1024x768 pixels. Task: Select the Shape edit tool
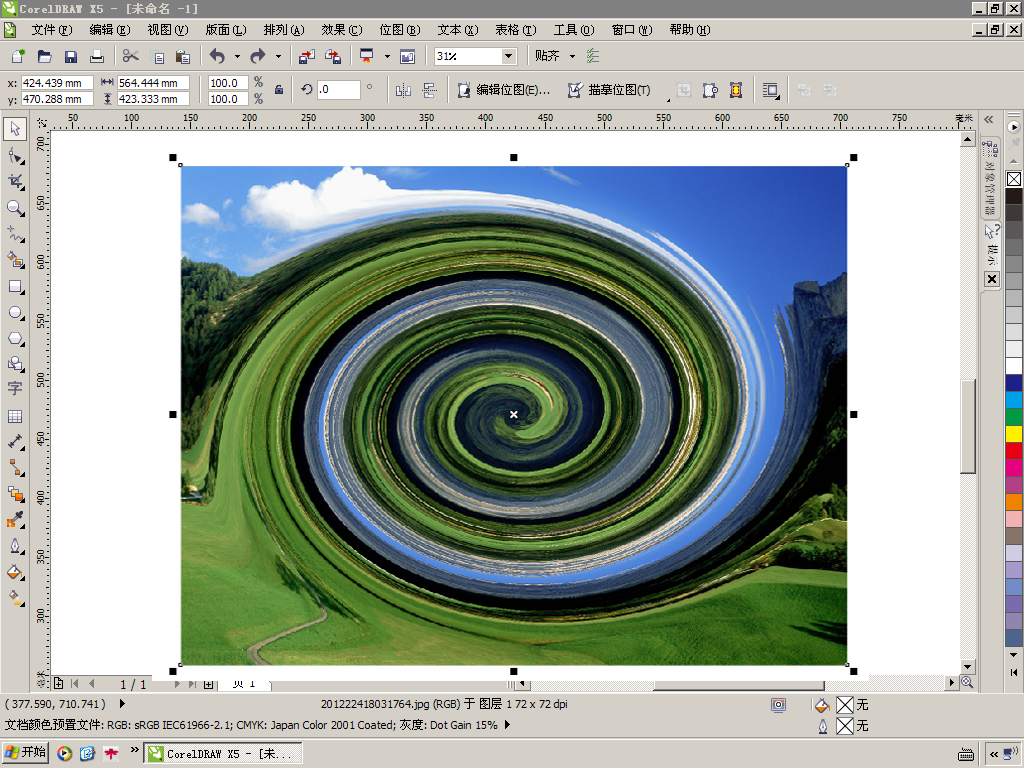(15, 156)
